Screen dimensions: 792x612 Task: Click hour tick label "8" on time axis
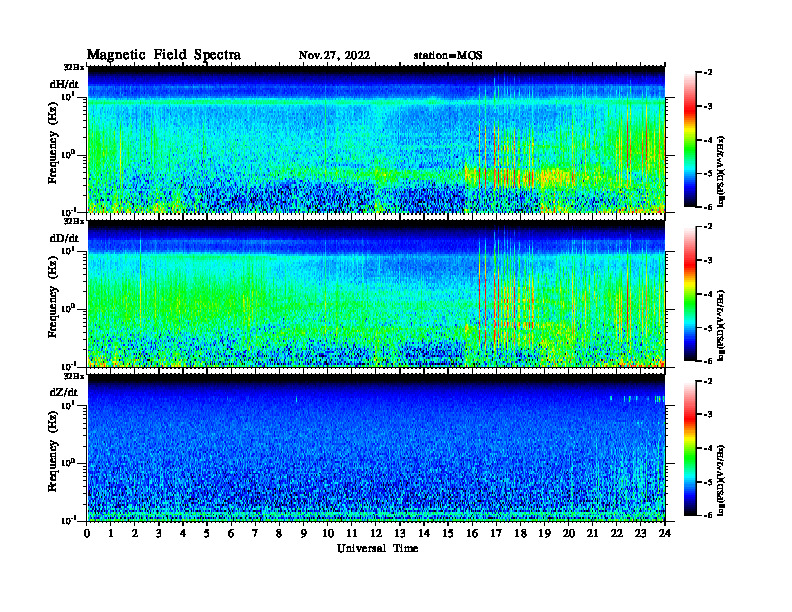click(x=279, y=534)
